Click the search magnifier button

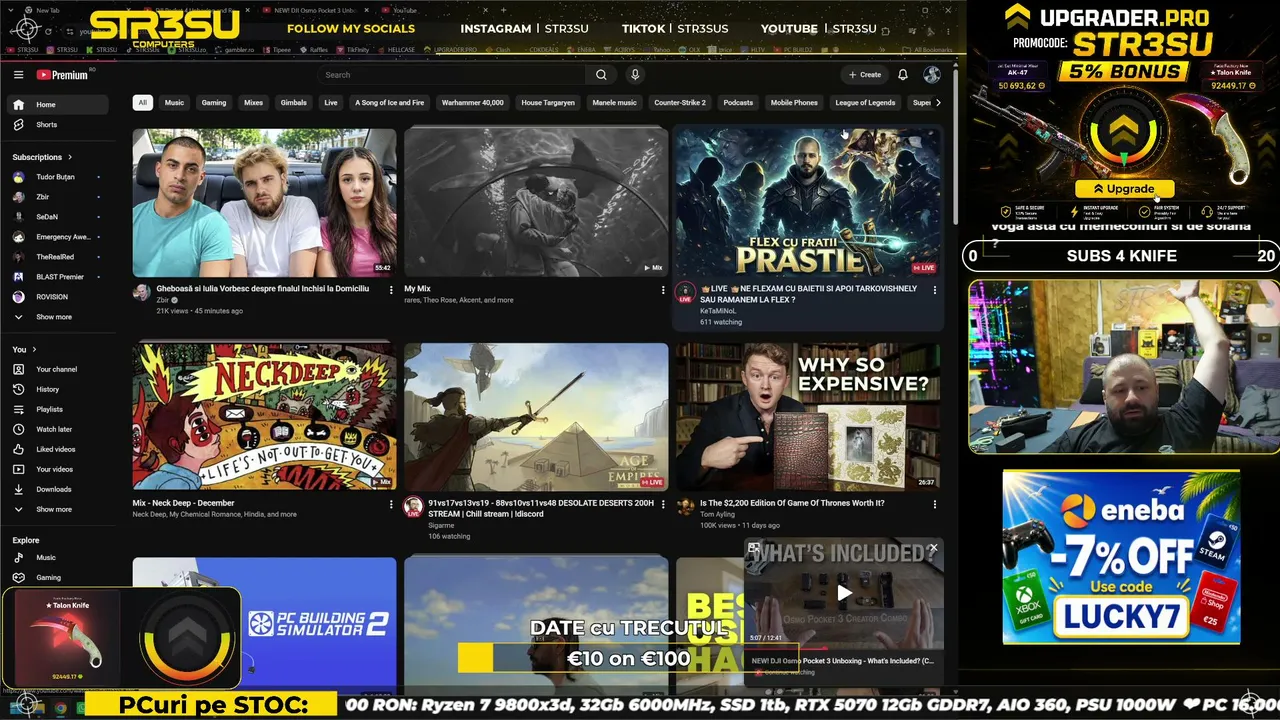pyautogui.click(x=601, y=75)
